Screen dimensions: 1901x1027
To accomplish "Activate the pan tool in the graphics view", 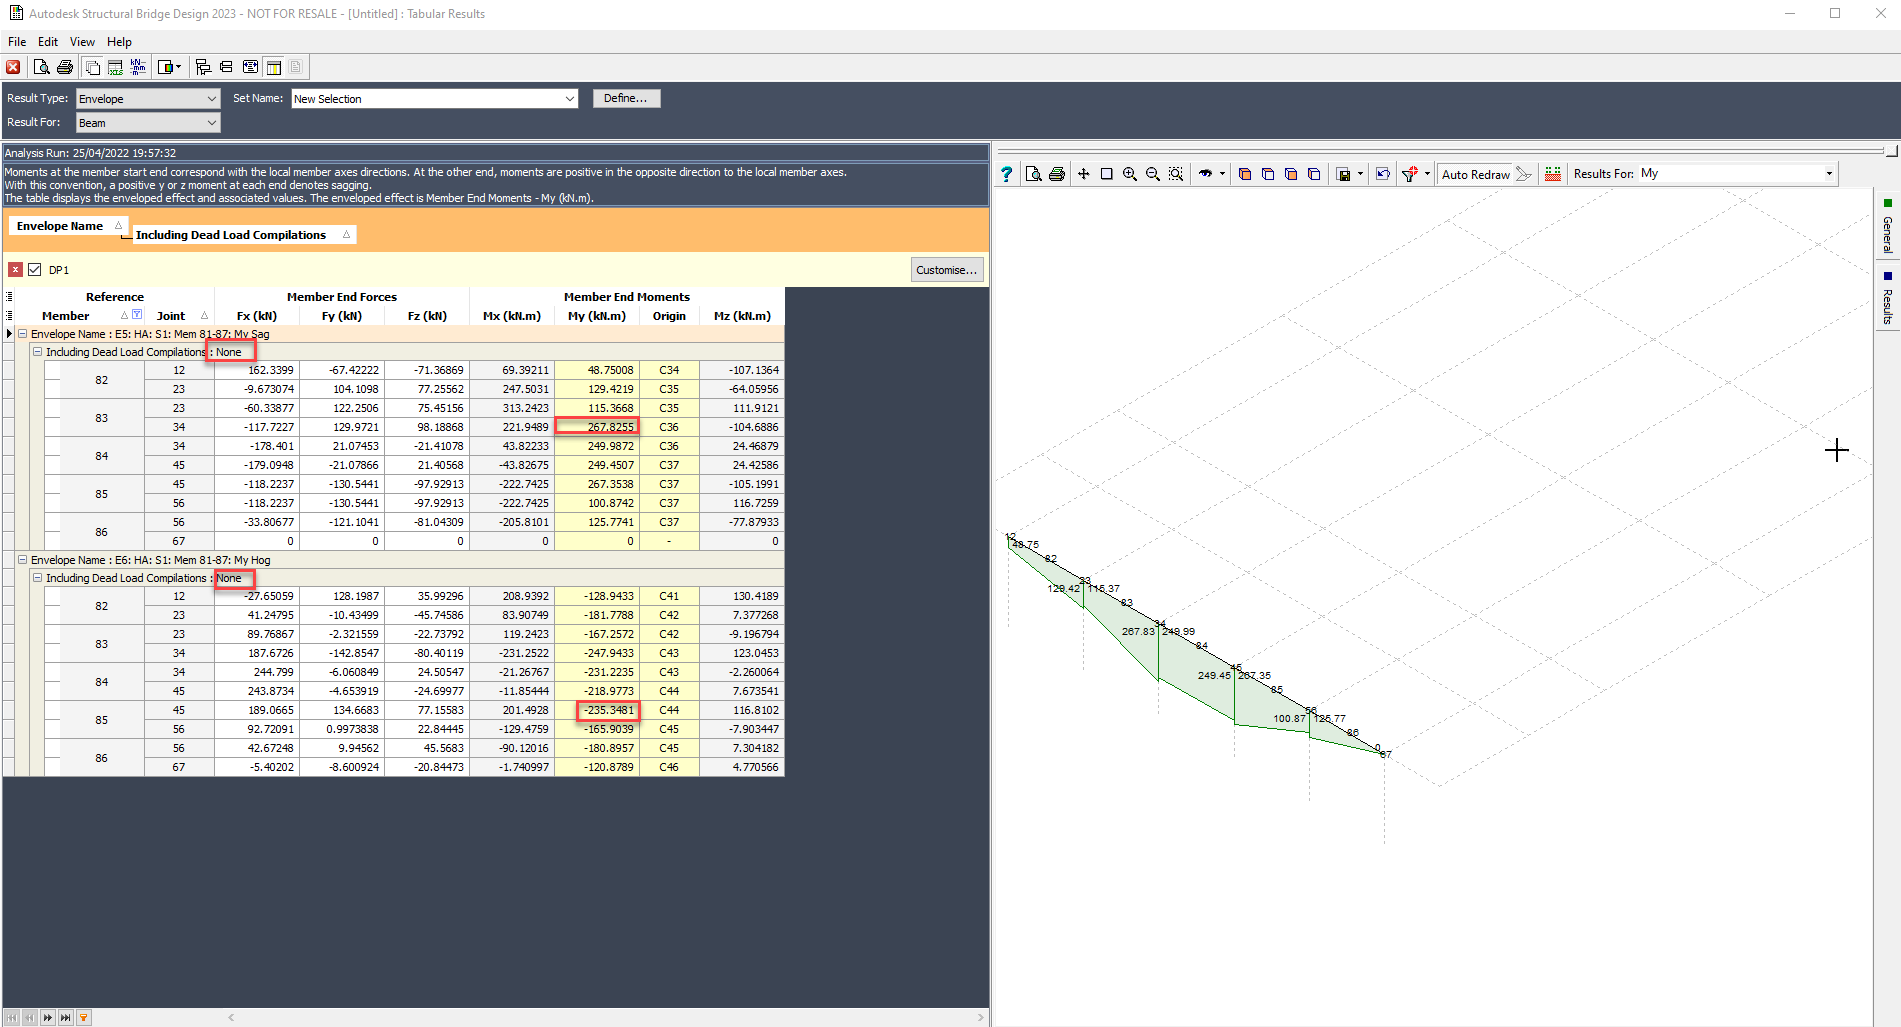I will coord(1084,173).
